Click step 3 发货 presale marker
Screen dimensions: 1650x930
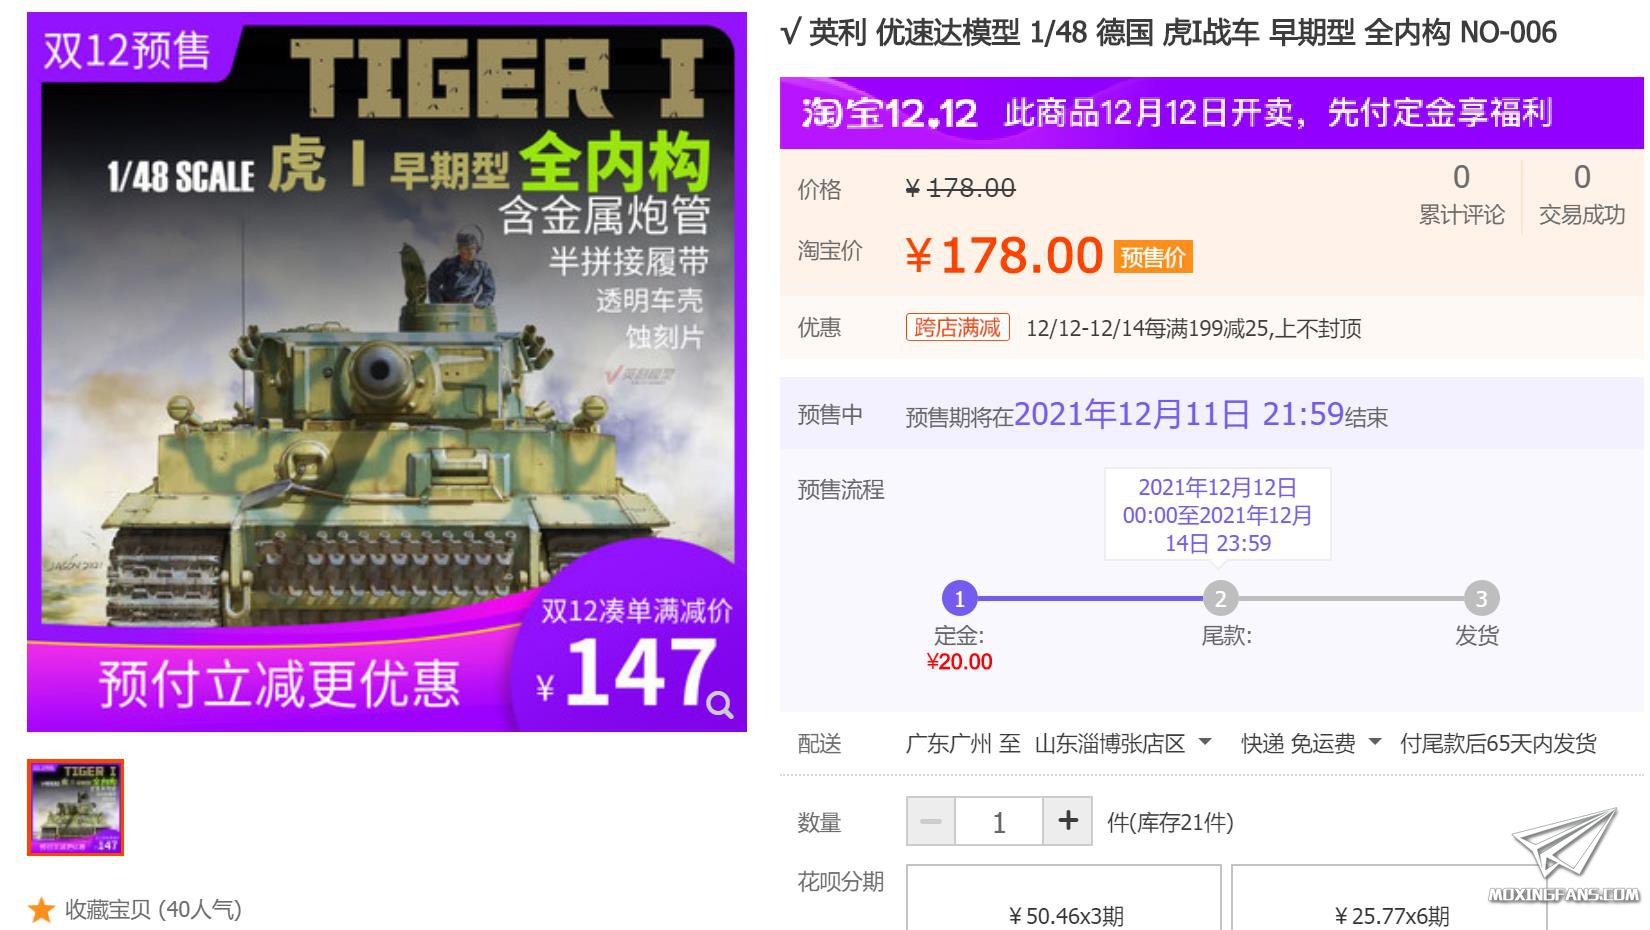pos(1481,599)
